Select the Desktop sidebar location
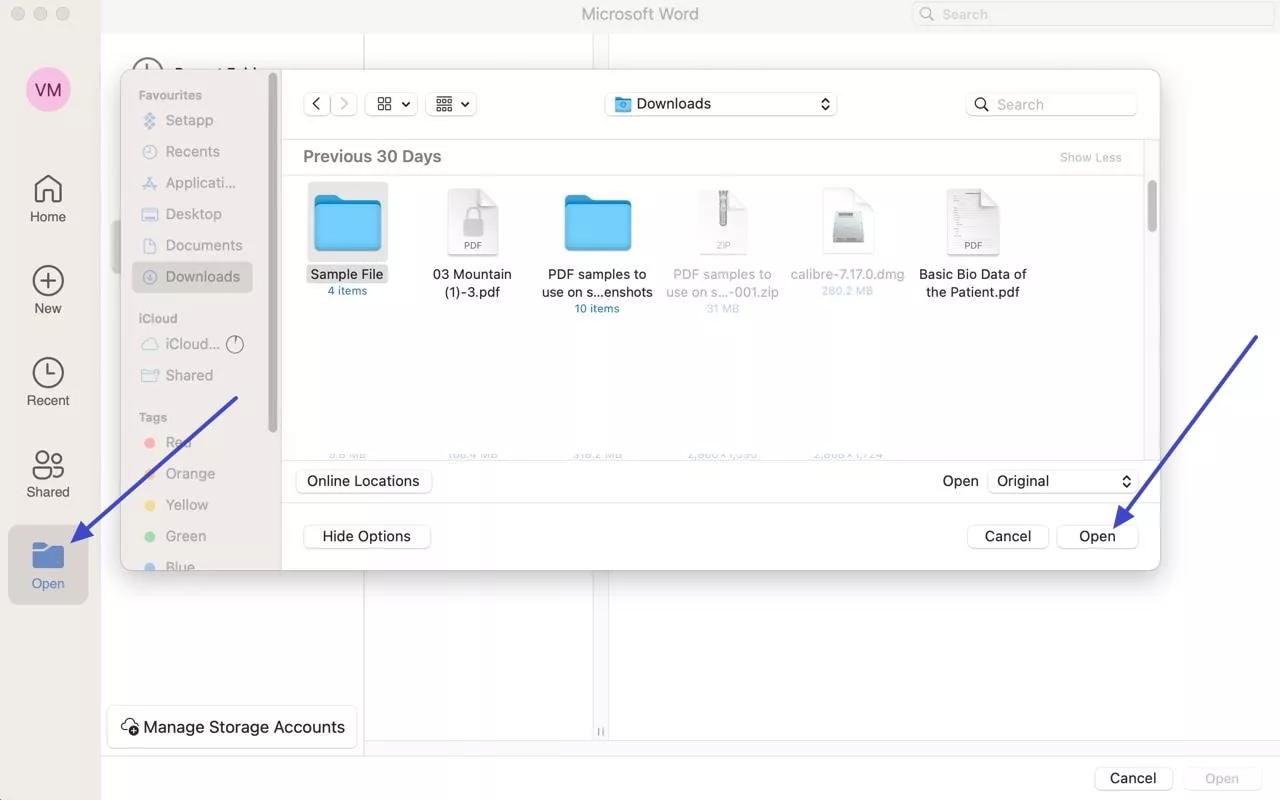1280x800 pixels. (192, 213)
